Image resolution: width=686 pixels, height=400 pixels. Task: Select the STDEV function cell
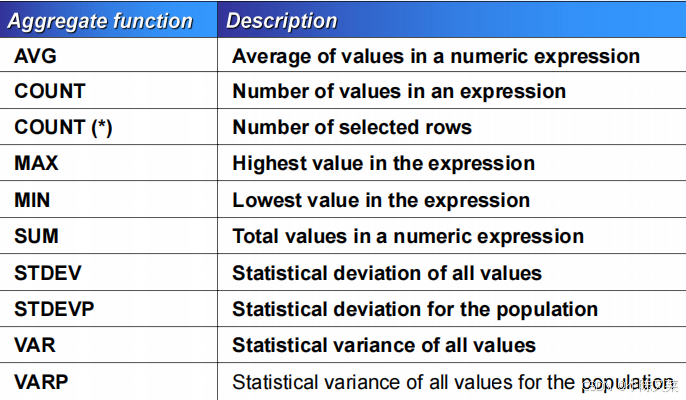click(x=108, y=272)
